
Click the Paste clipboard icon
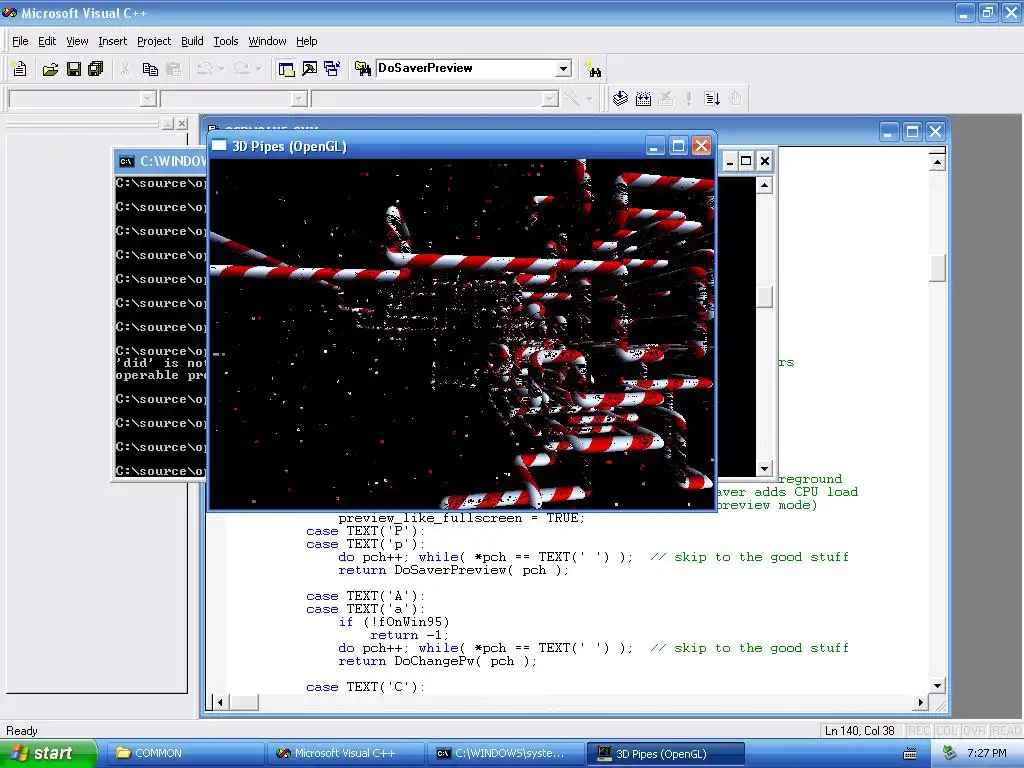click(174, 69)
